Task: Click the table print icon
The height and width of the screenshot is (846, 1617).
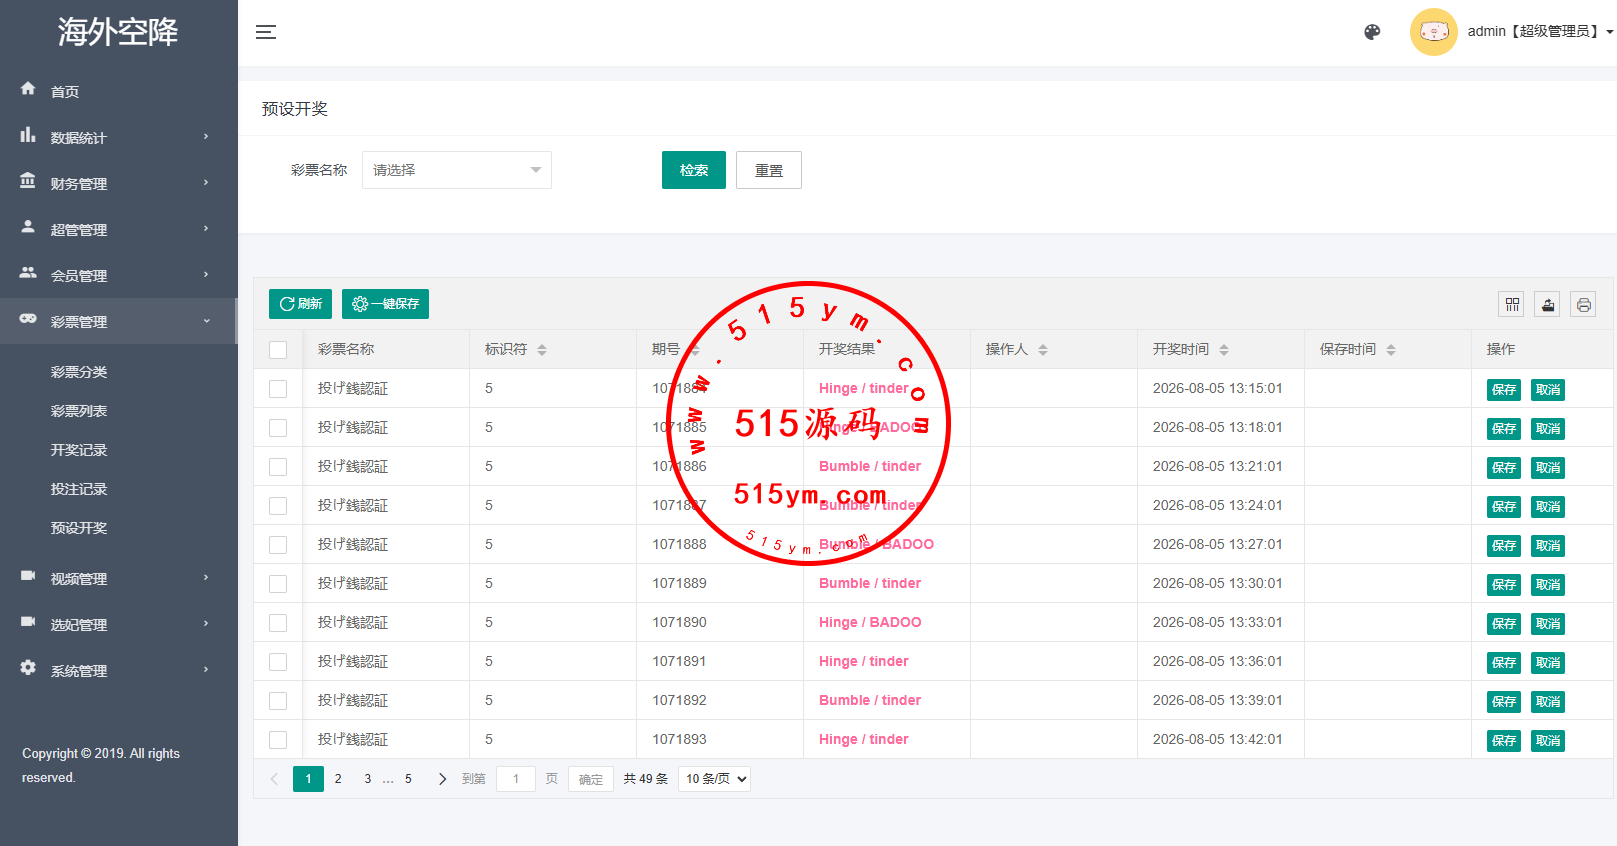Action: pyautogui.click(x=1584, y=305)
